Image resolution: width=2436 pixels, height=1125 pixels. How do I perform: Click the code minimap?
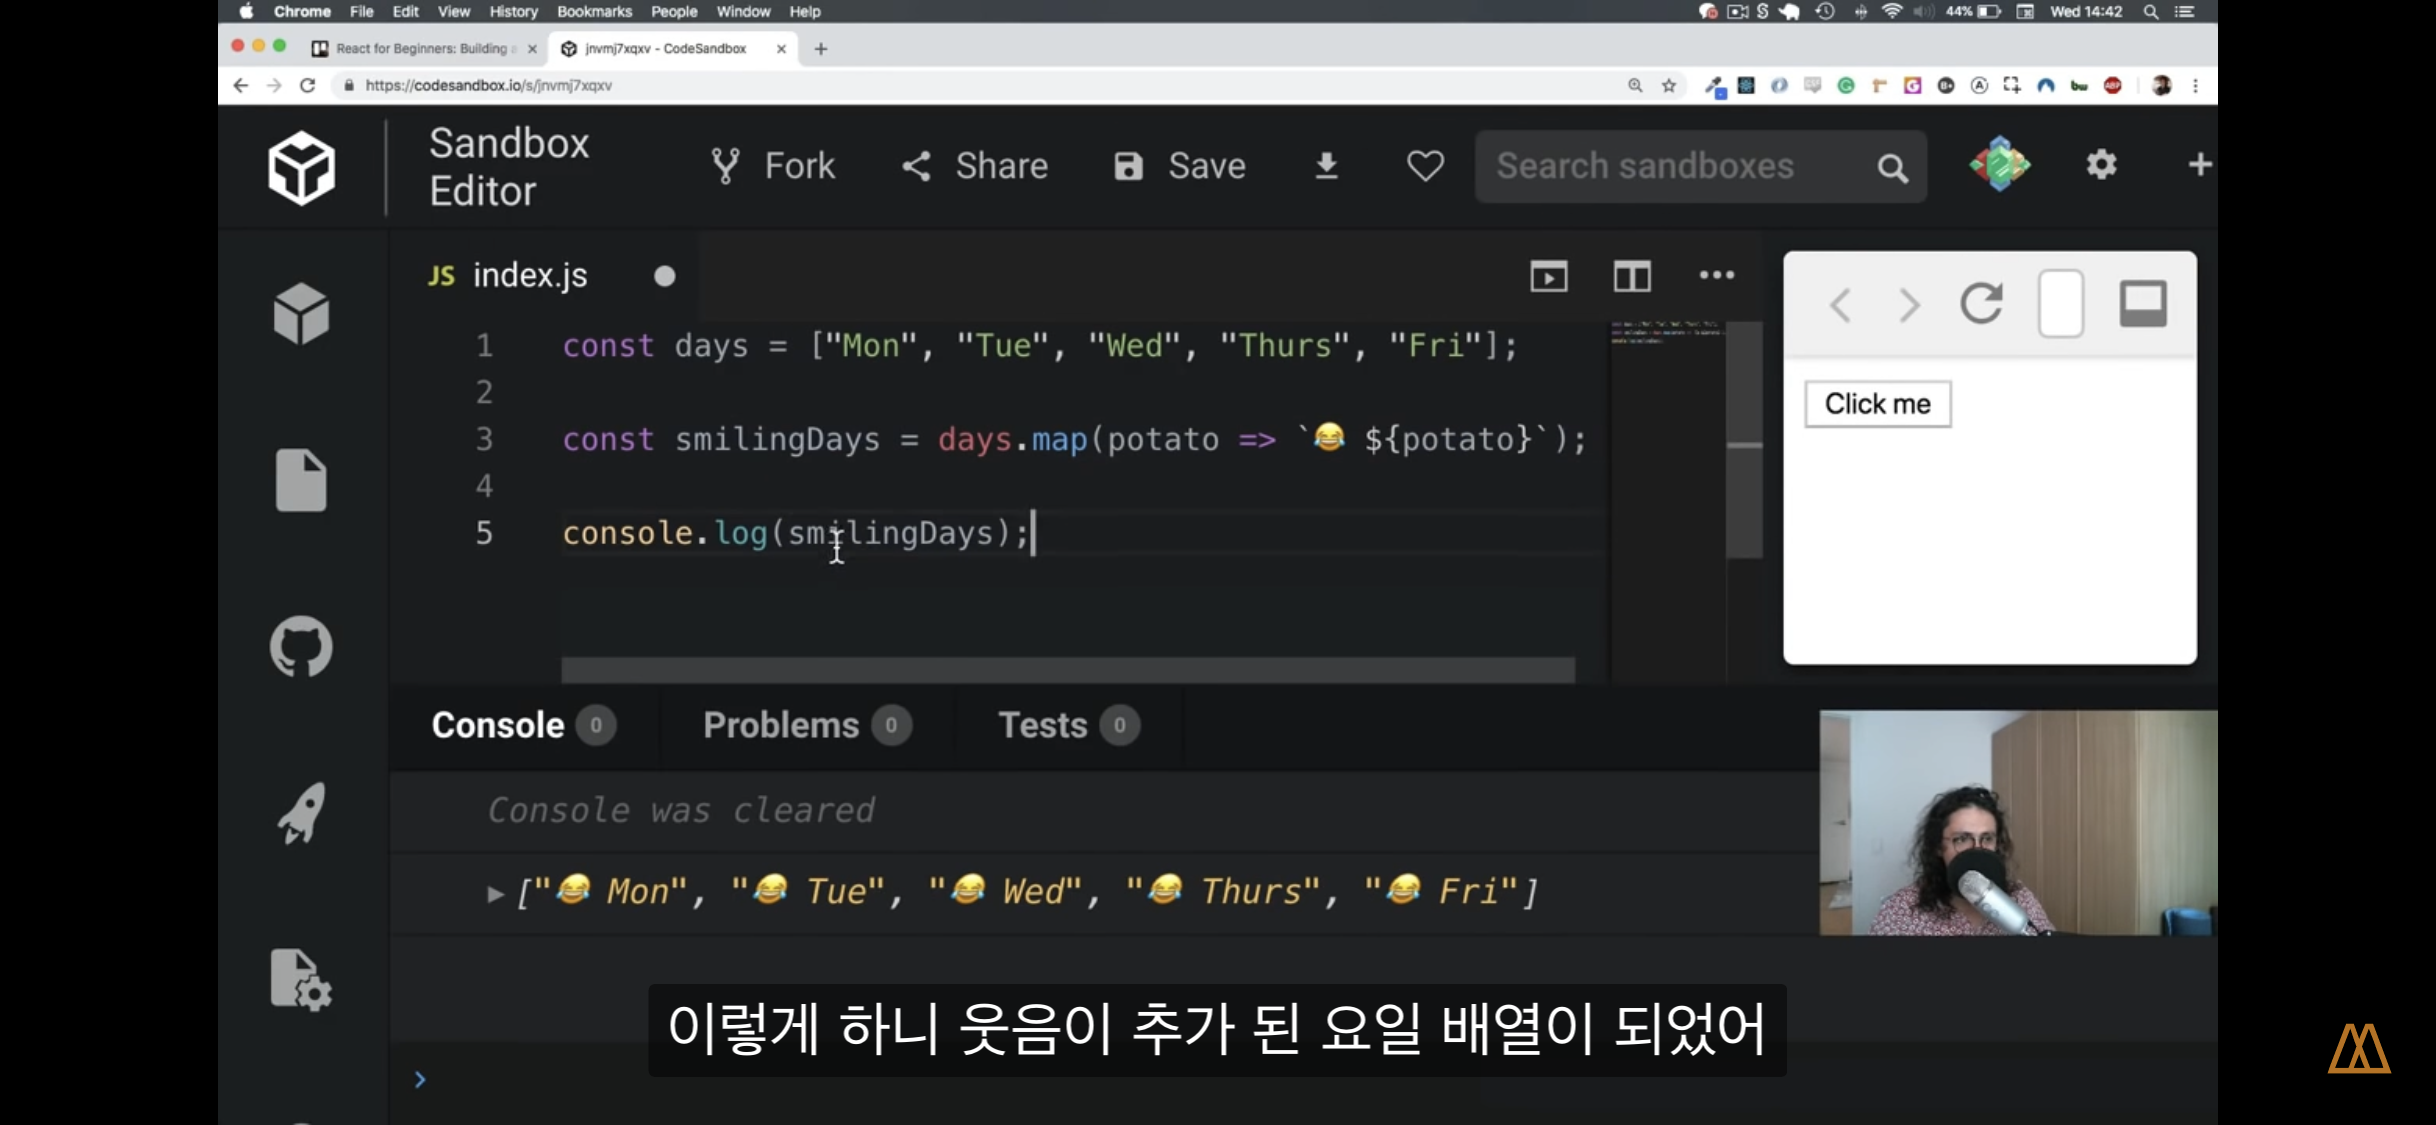(x=1667, y=333)
